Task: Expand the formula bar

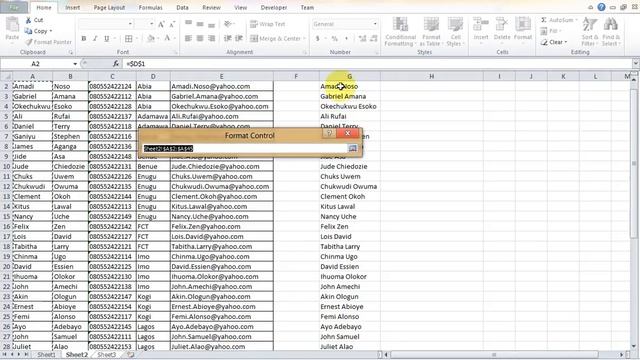Action: tap(636, 64)
